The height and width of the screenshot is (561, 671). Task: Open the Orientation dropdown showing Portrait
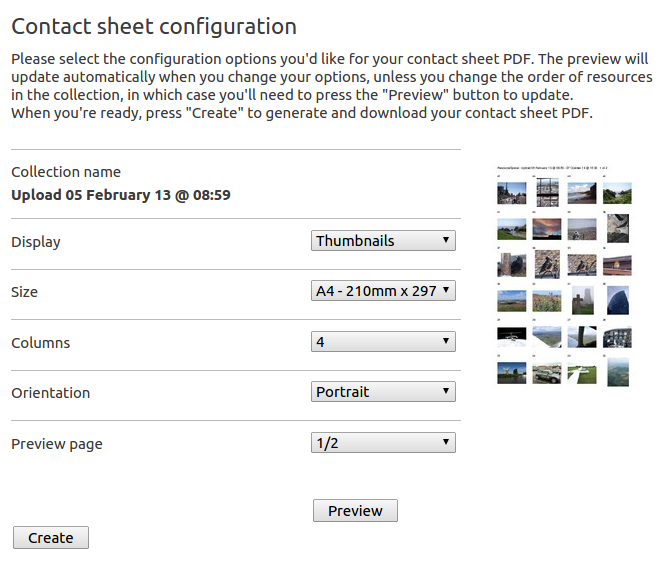point(383,392)
